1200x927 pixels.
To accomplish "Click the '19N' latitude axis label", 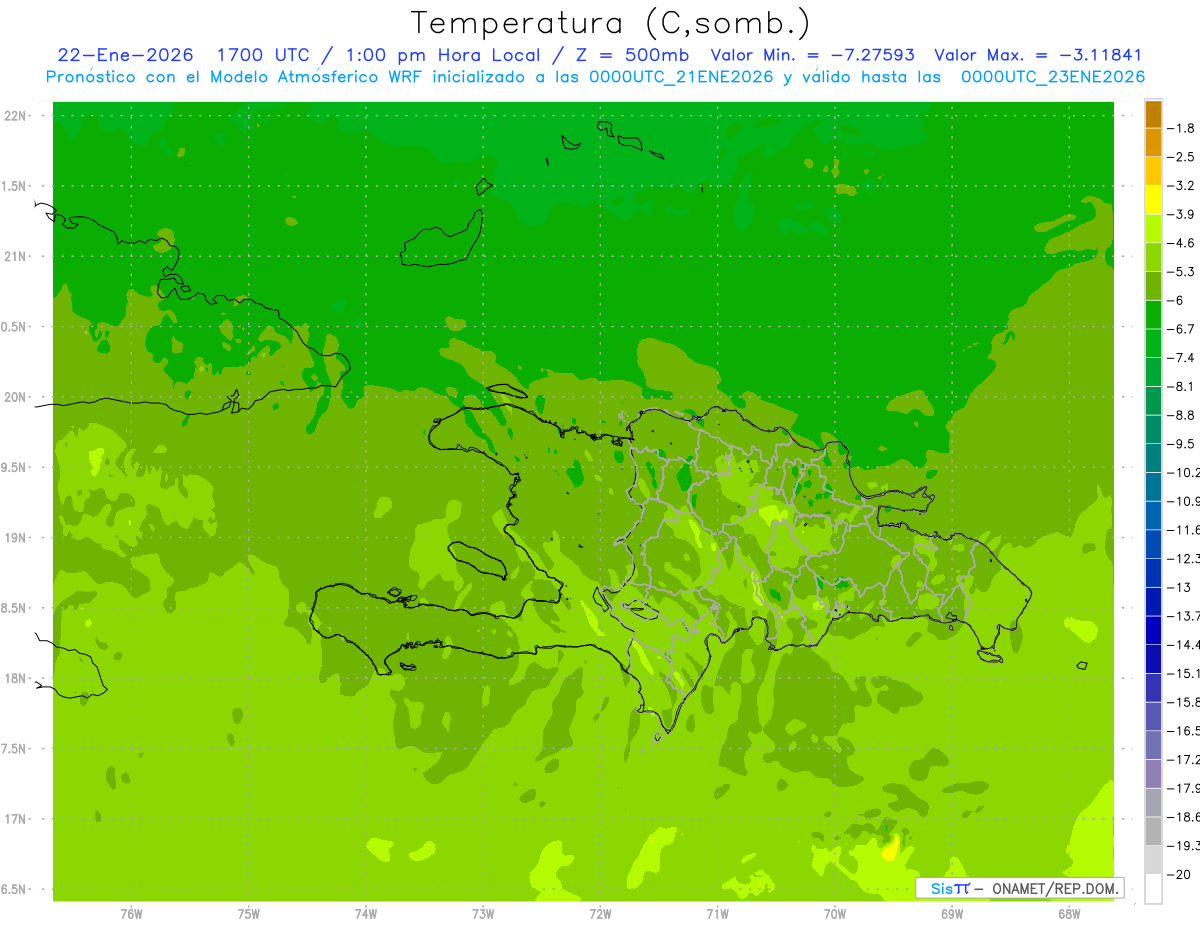I will [x=17, y=538].
